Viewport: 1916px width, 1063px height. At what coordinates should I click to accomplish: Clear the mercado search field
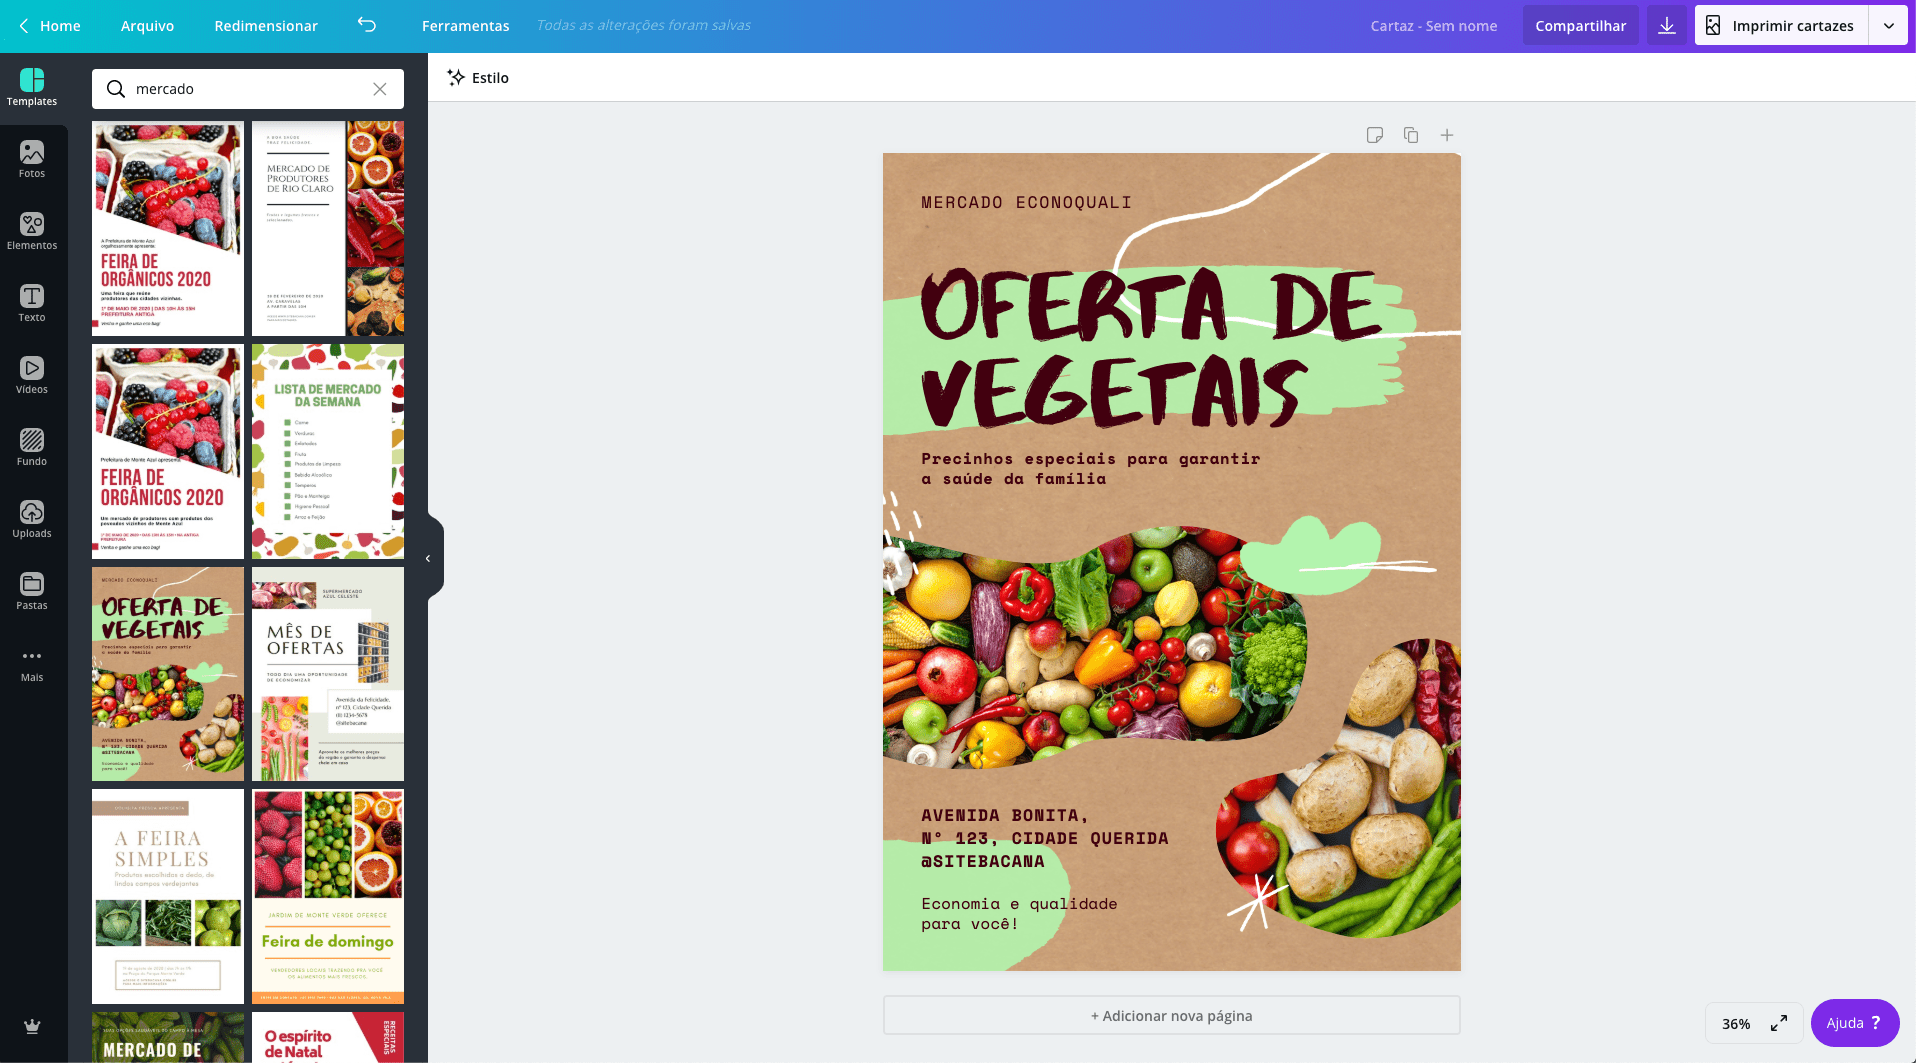[380, 89]
